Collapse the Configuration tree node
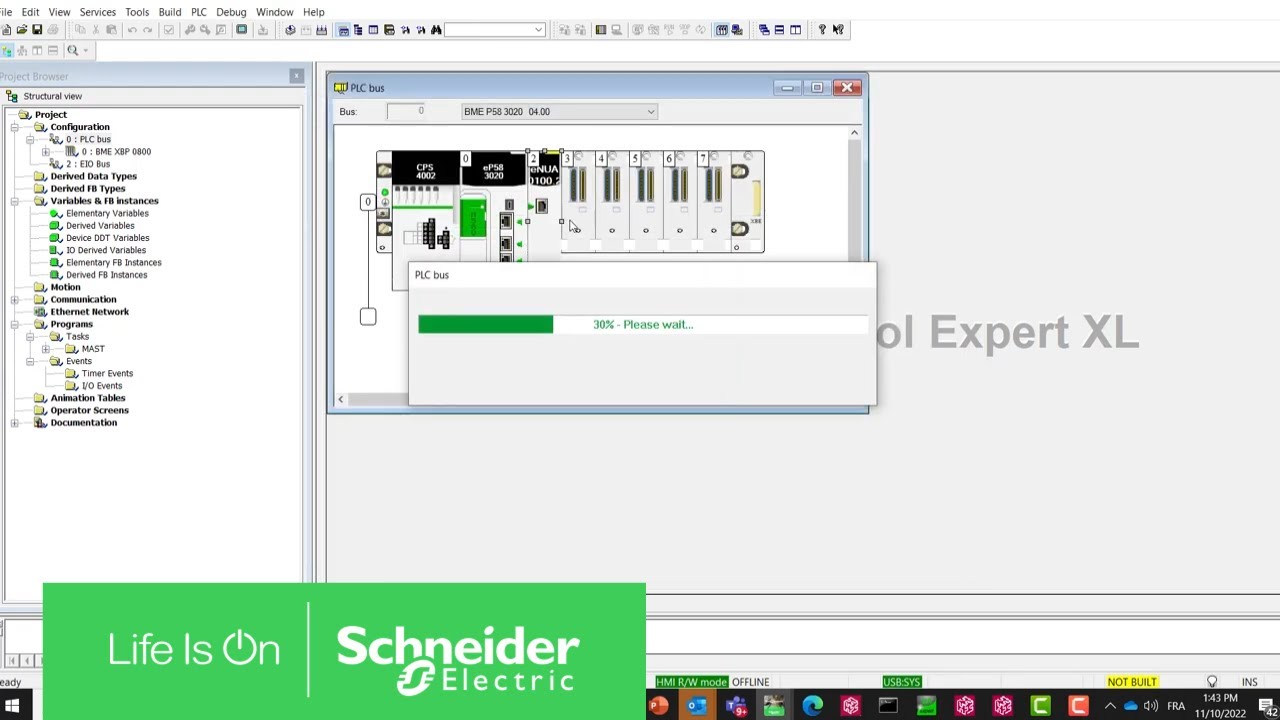Viewport: 1280px width, 720px height. (x=14, y=127)
